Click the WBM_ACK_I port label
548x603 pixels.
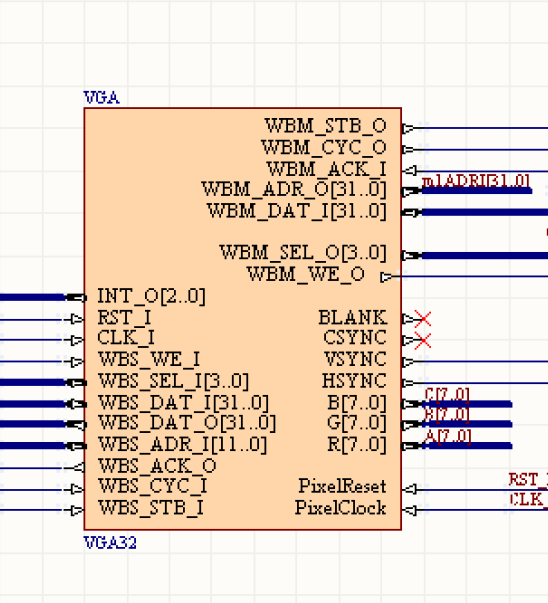[326, 169]
